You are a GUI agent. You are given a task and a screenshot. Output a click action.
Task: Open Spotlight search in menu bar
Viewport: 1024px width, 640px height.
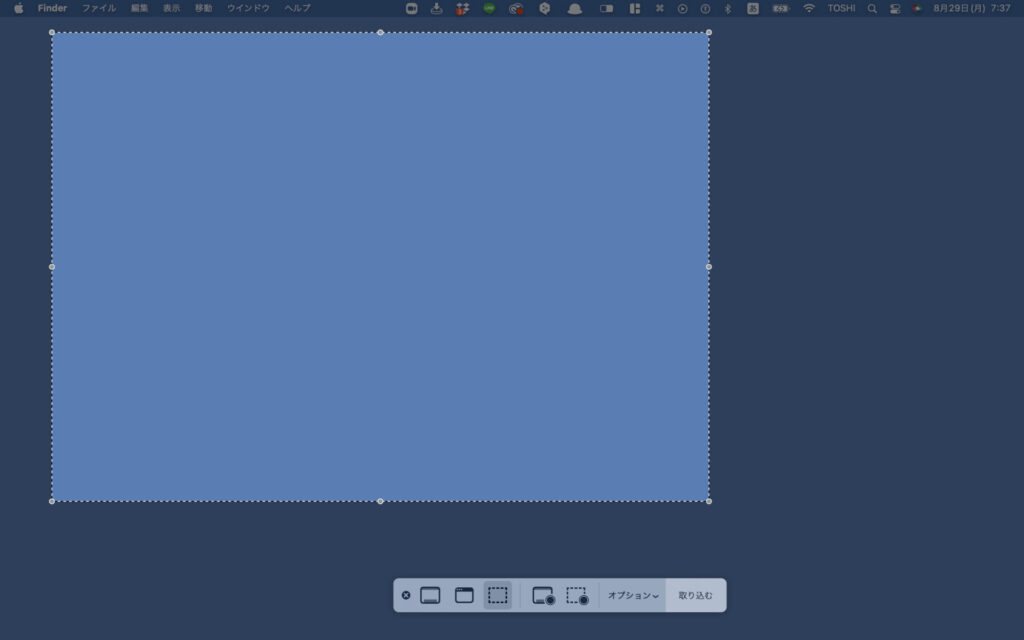[x=872, y=8]
